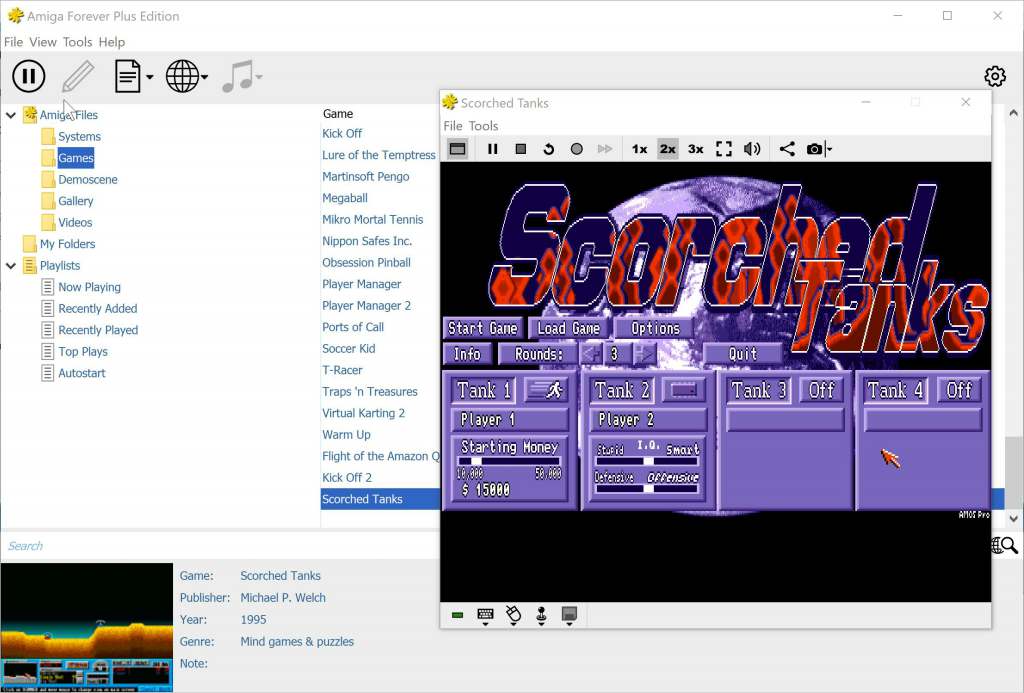Image resolution: width=1024 pixels, height=693 pixels.
Task: Open the Top Plays playlist
Action: (x=83, y=352)
